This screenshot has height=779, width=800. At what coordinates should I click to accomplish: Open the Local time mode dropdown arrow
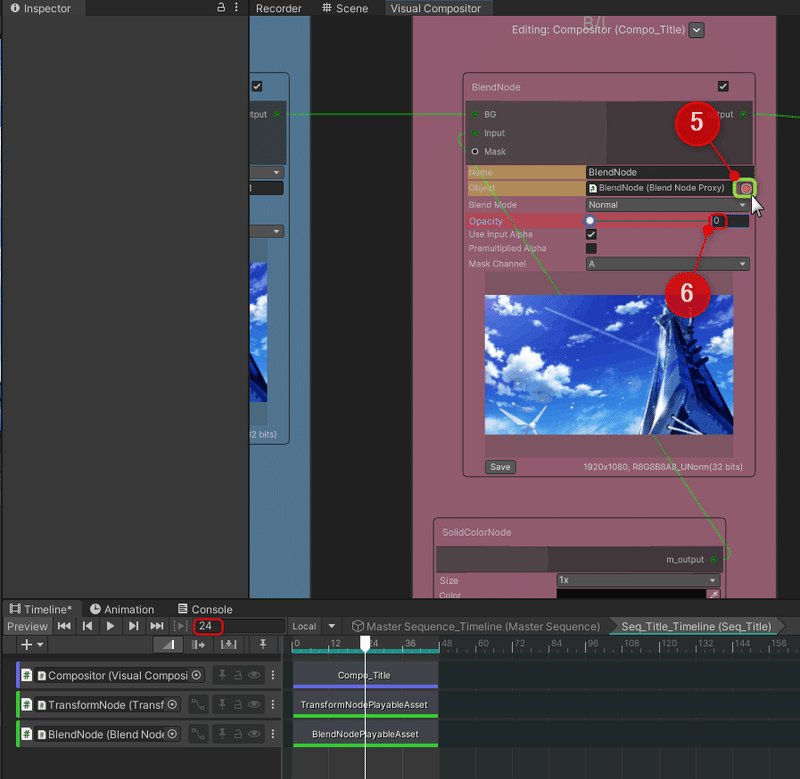click(332, 626)
